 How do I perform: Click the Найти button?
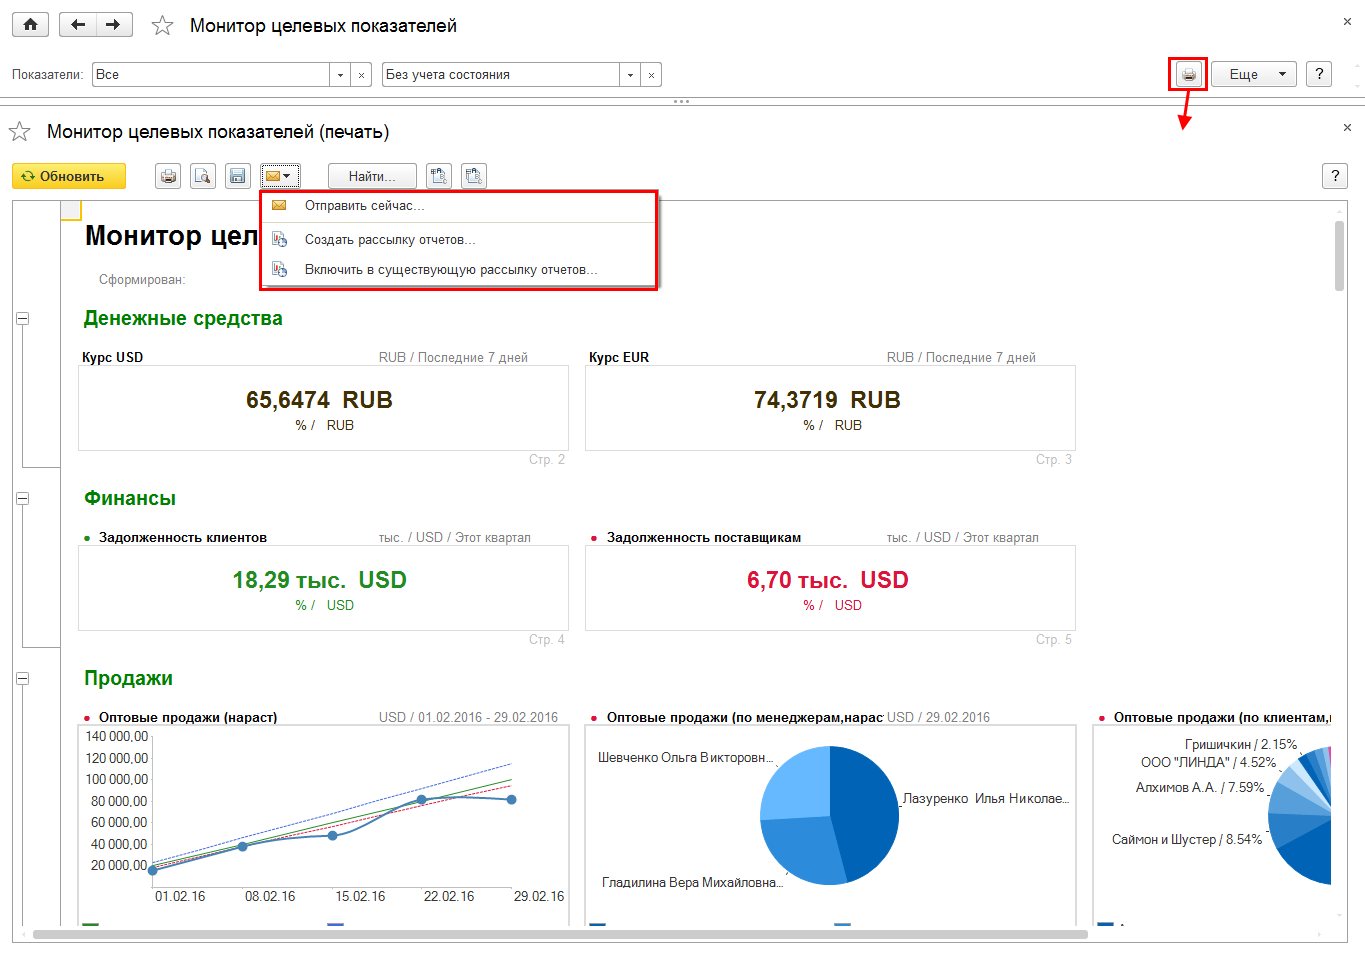[x=372, y=176]
